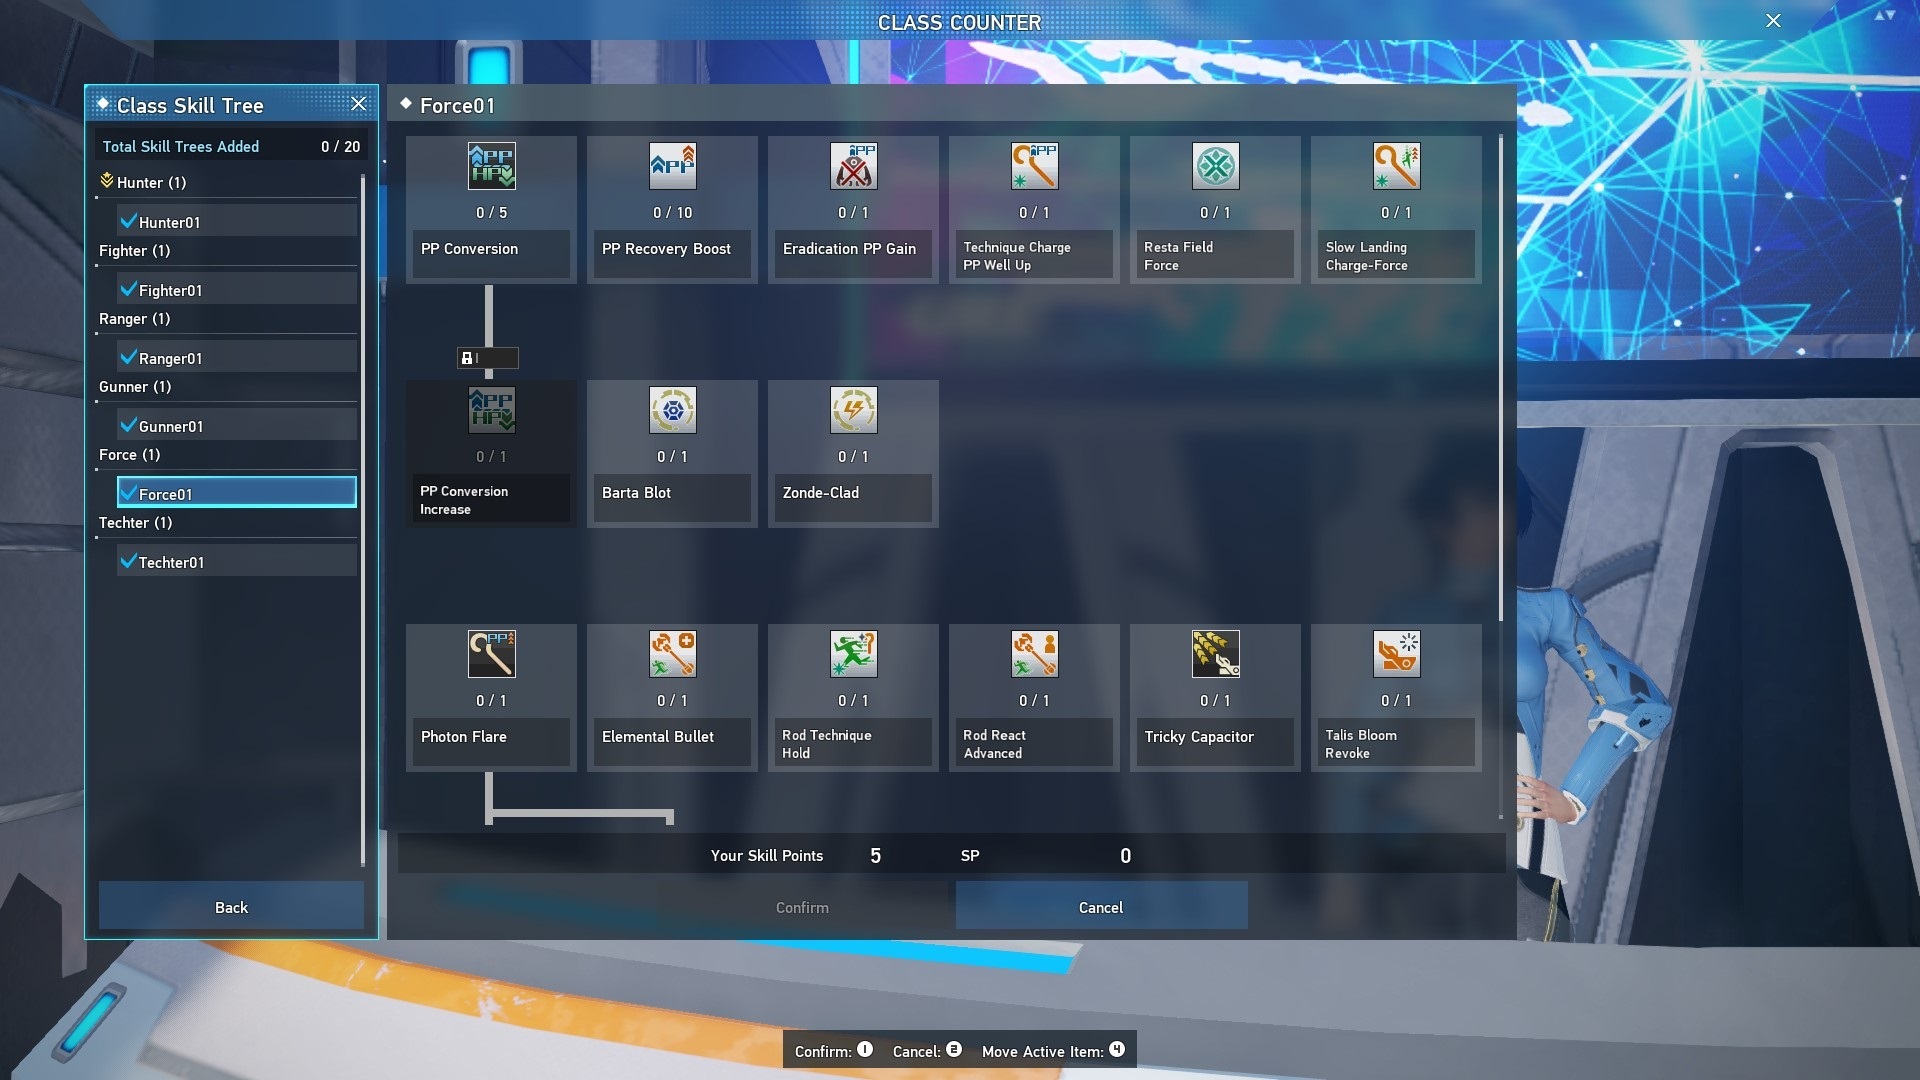The image size is (1920, 1080).
Task: Click the Force01 skill grid scrollbar
Action: coord(1500,378)
